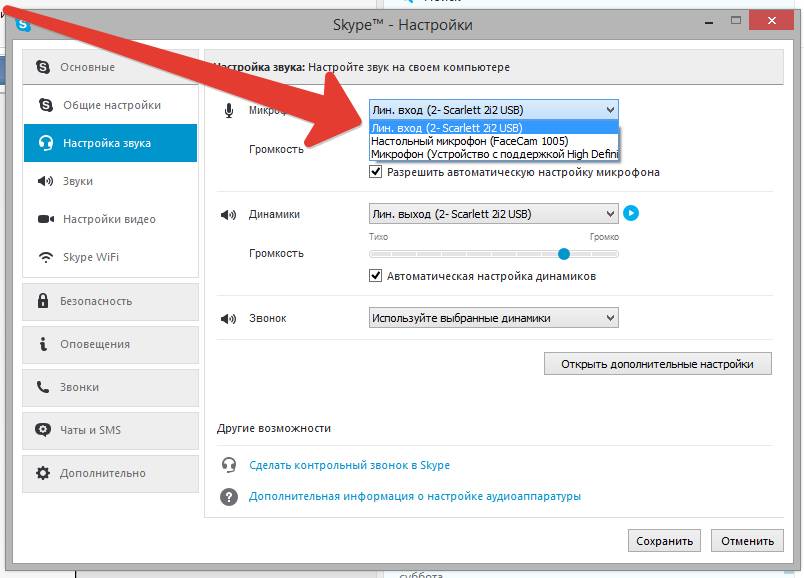Play the speaker test sound button

(x=631, y=213)
